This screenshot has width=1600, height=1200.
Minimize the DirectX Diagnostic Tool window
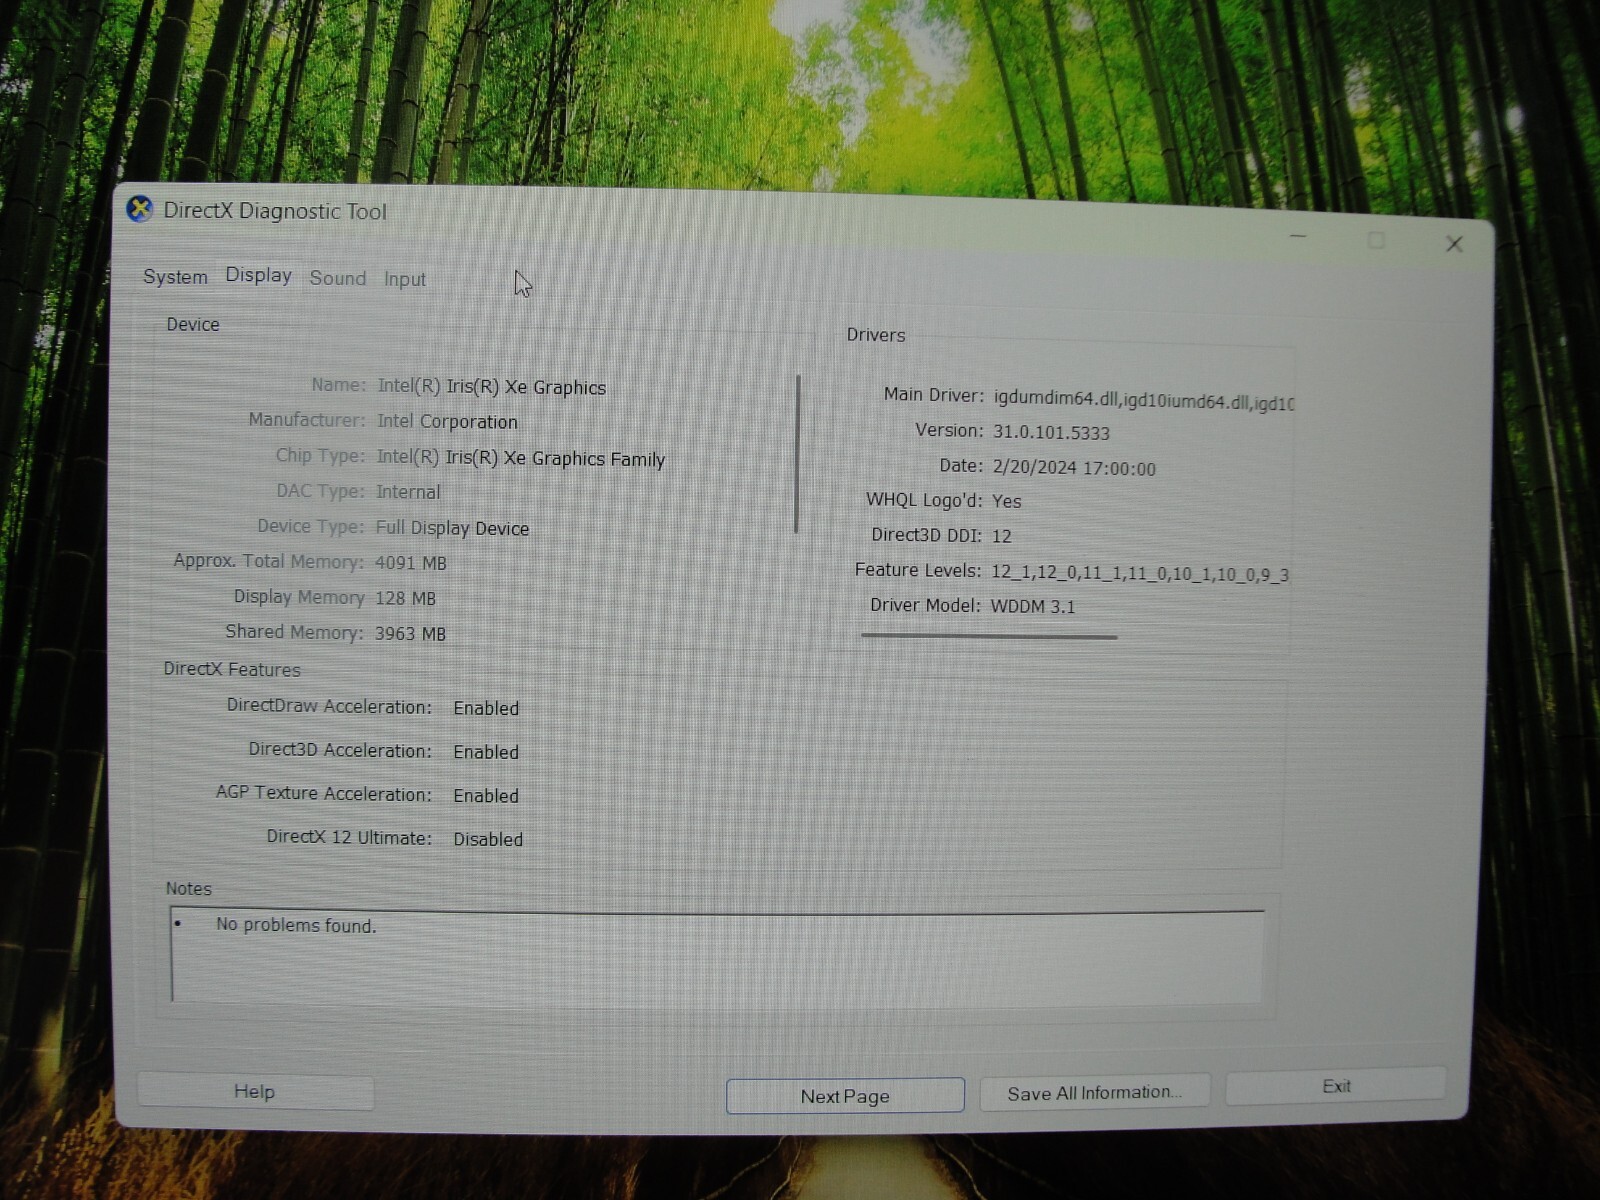1298,237
